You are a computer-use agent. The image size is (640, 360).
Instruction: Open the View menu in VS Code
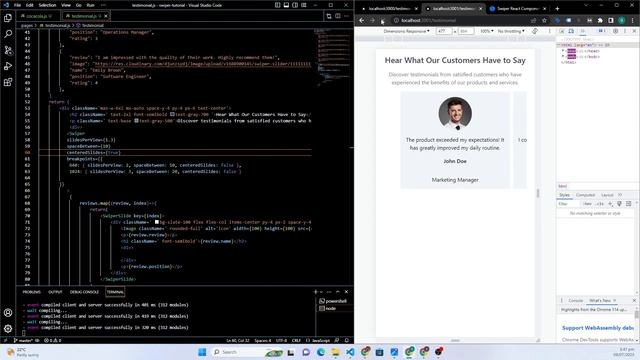coord(66,5)
